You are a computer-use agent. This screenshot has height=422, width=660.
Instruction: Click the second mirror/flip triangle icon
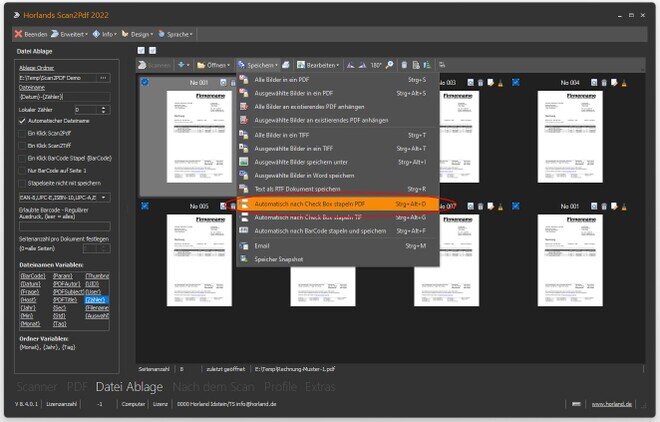(362, 65)
